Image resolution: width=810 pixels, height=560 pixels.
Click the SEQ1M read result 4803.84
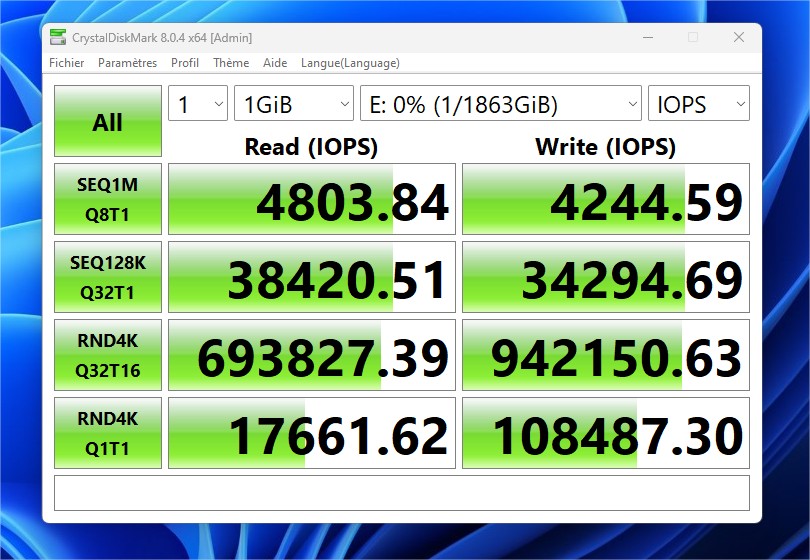pos(312,199)
